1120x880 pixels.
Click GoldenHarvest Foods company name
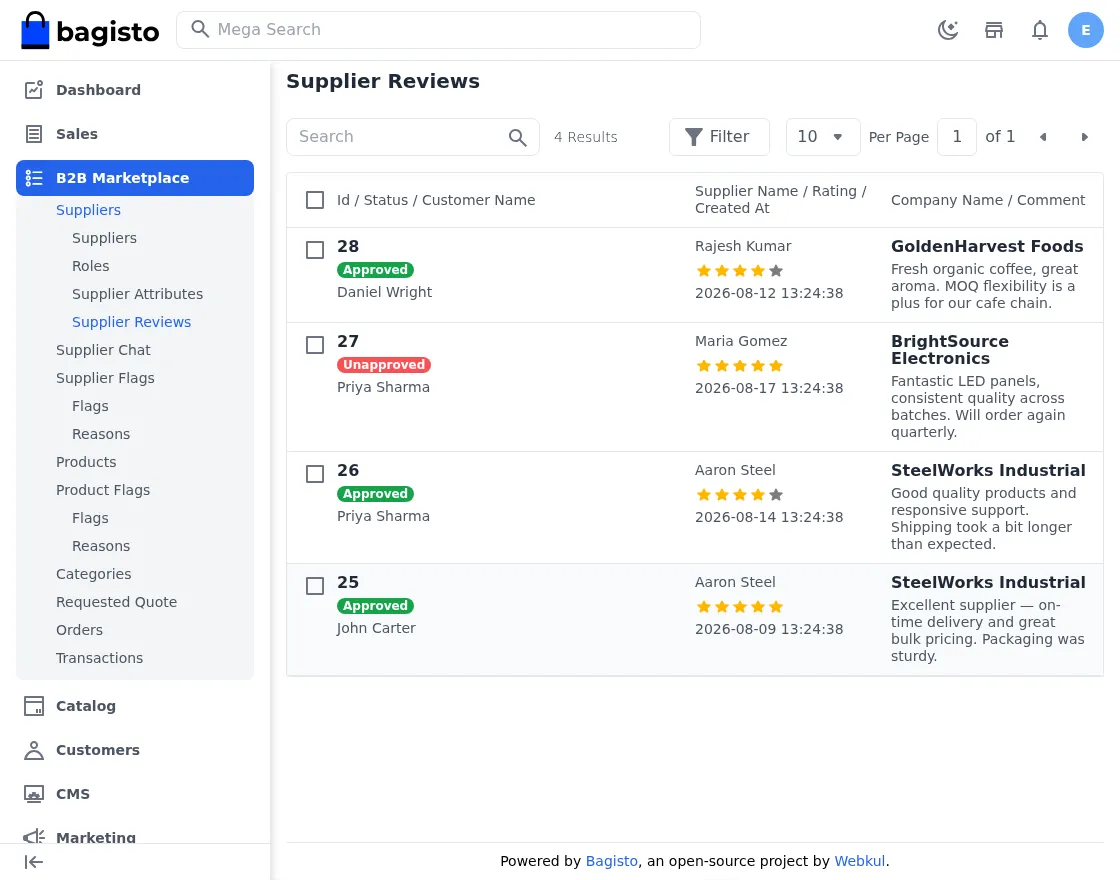pyautogui.click(x=986, y=246)
